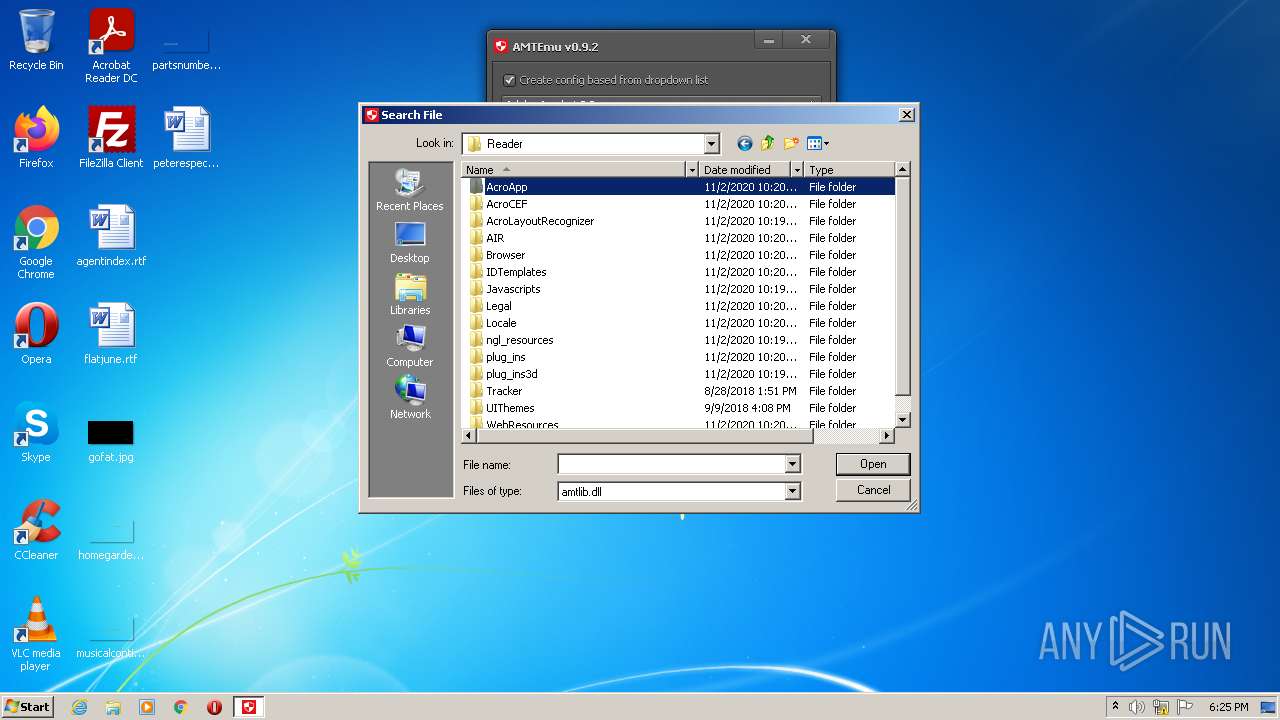The height and width of the screenshot is (720, 1280).
Task: Open CCleaner desktop shortcut
Action: pos(36,529)
